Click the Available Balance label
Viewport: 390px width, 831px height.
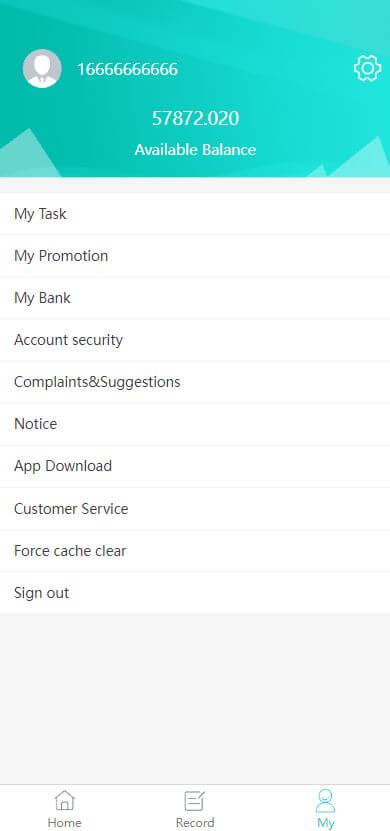195,149
